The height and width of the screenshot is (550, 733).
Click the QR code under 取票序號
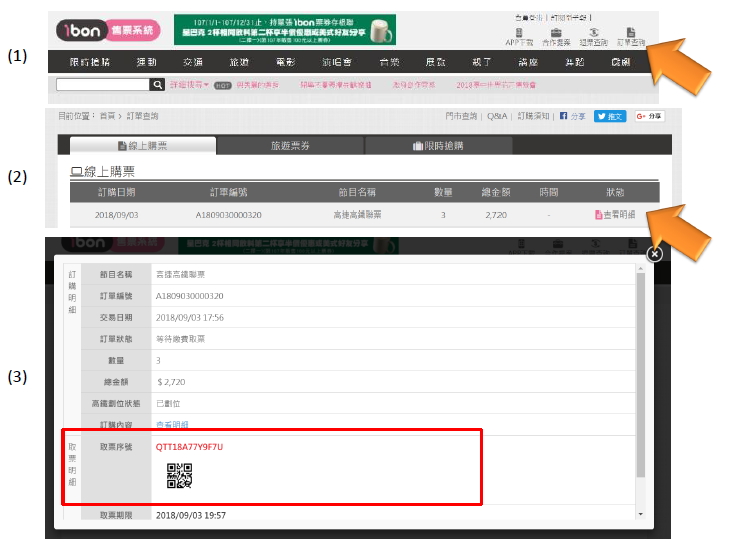180,476
